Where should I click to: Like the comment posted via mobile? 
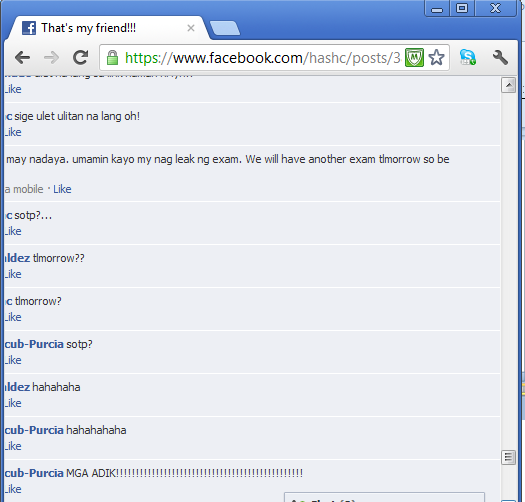click(62, 189)
